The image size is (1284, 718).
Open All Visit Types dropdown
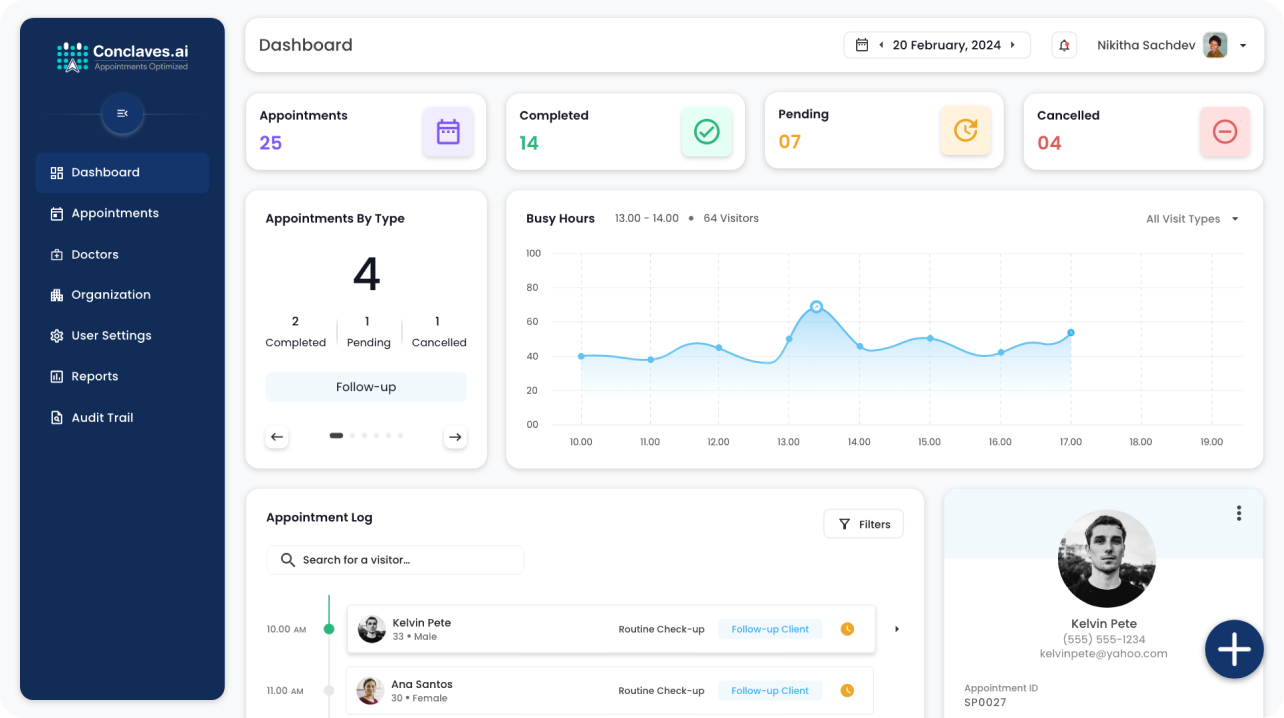tap(1192, 219)
